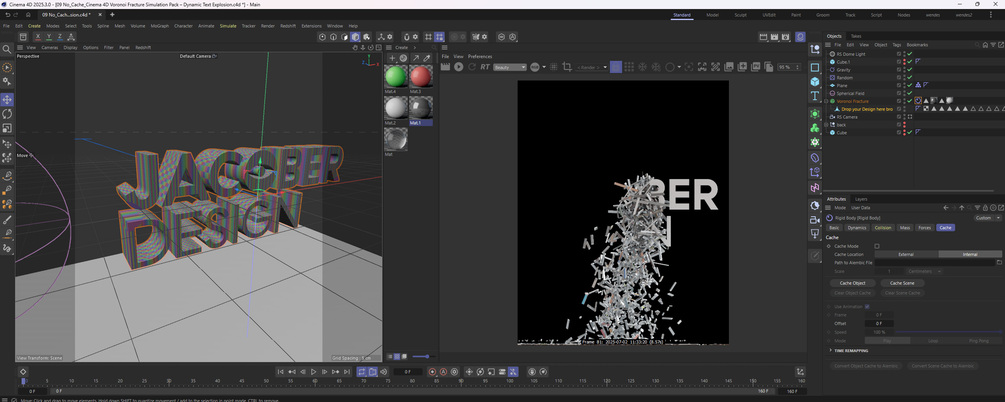This screenshot has height=402, width=1005.
Task: Set cache location to External
Action: click(906, 255)
